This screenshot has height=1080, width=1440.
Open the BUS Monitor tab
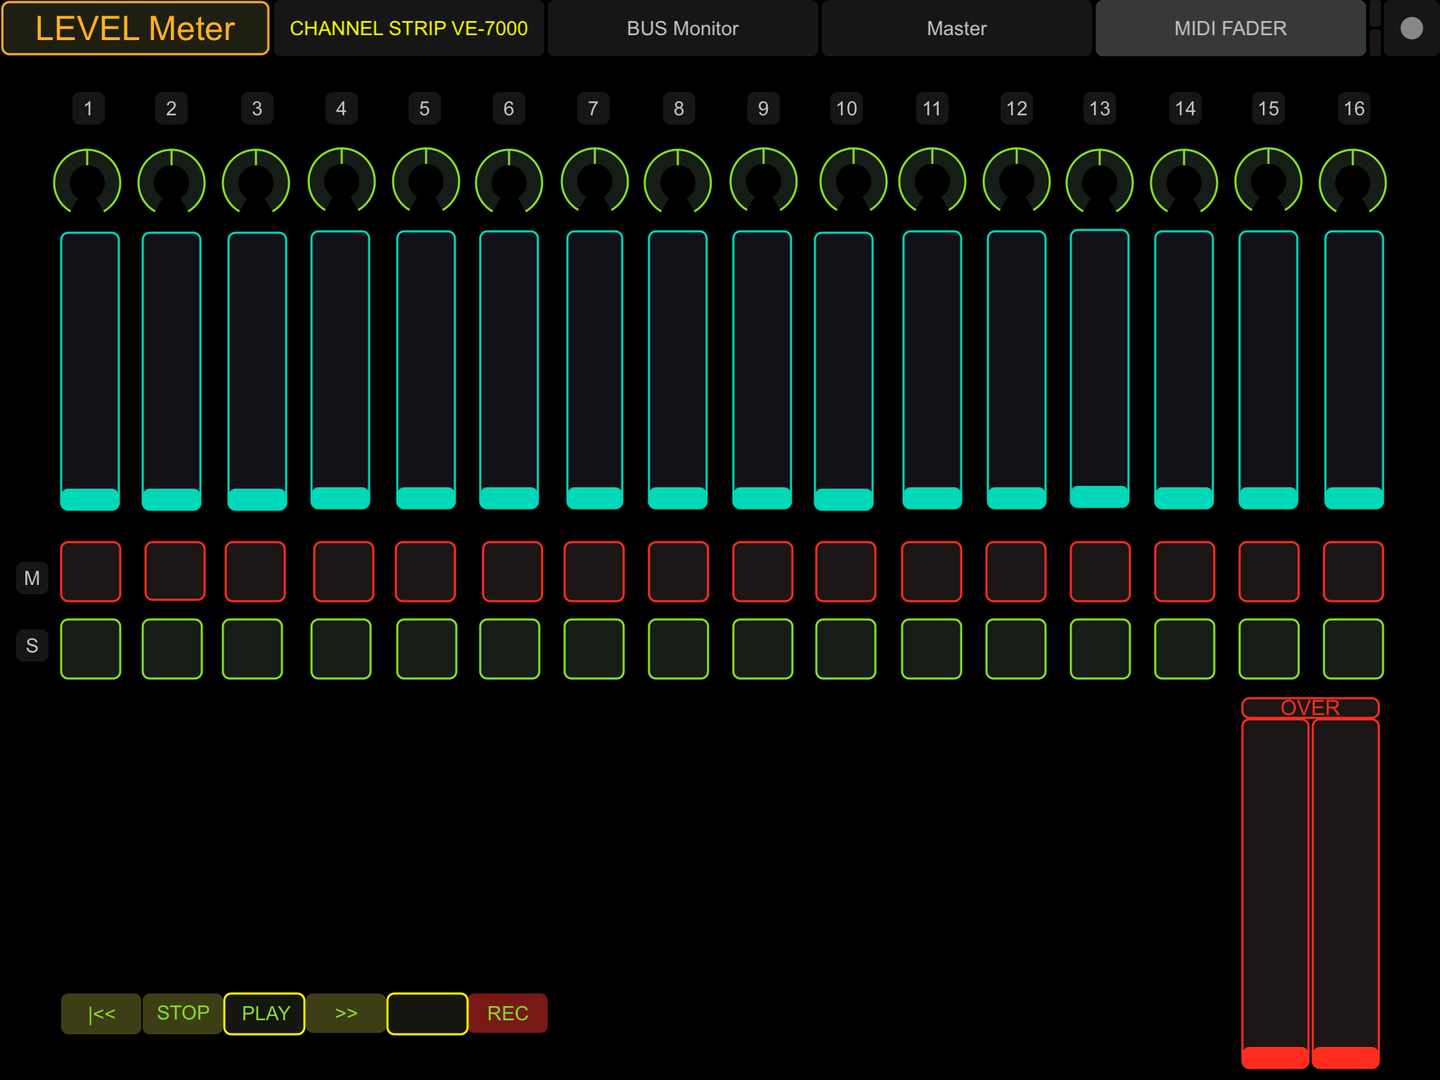pos(683,28)
